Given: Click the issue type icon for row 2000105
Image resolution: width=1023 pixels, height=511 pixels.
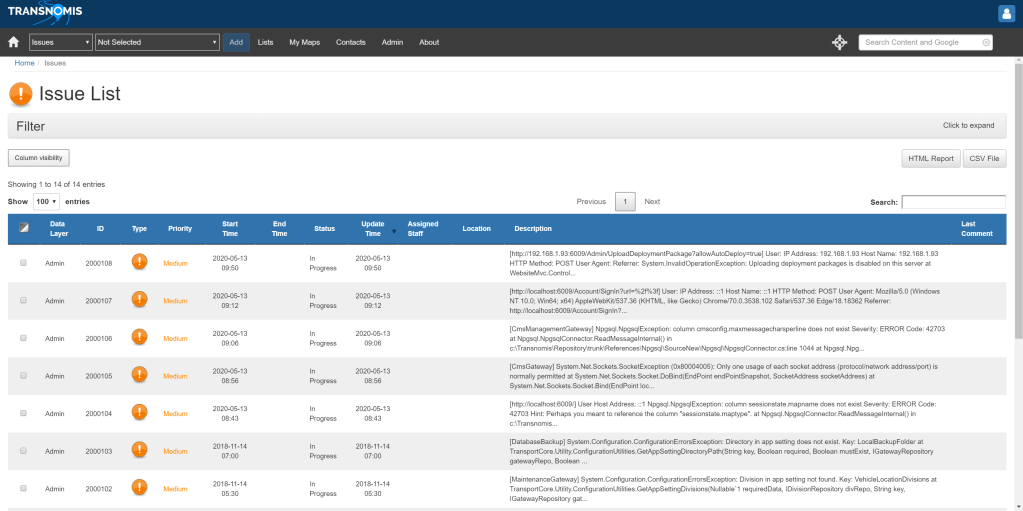Looking at the screenshot, I should click(x=139, y=376).
